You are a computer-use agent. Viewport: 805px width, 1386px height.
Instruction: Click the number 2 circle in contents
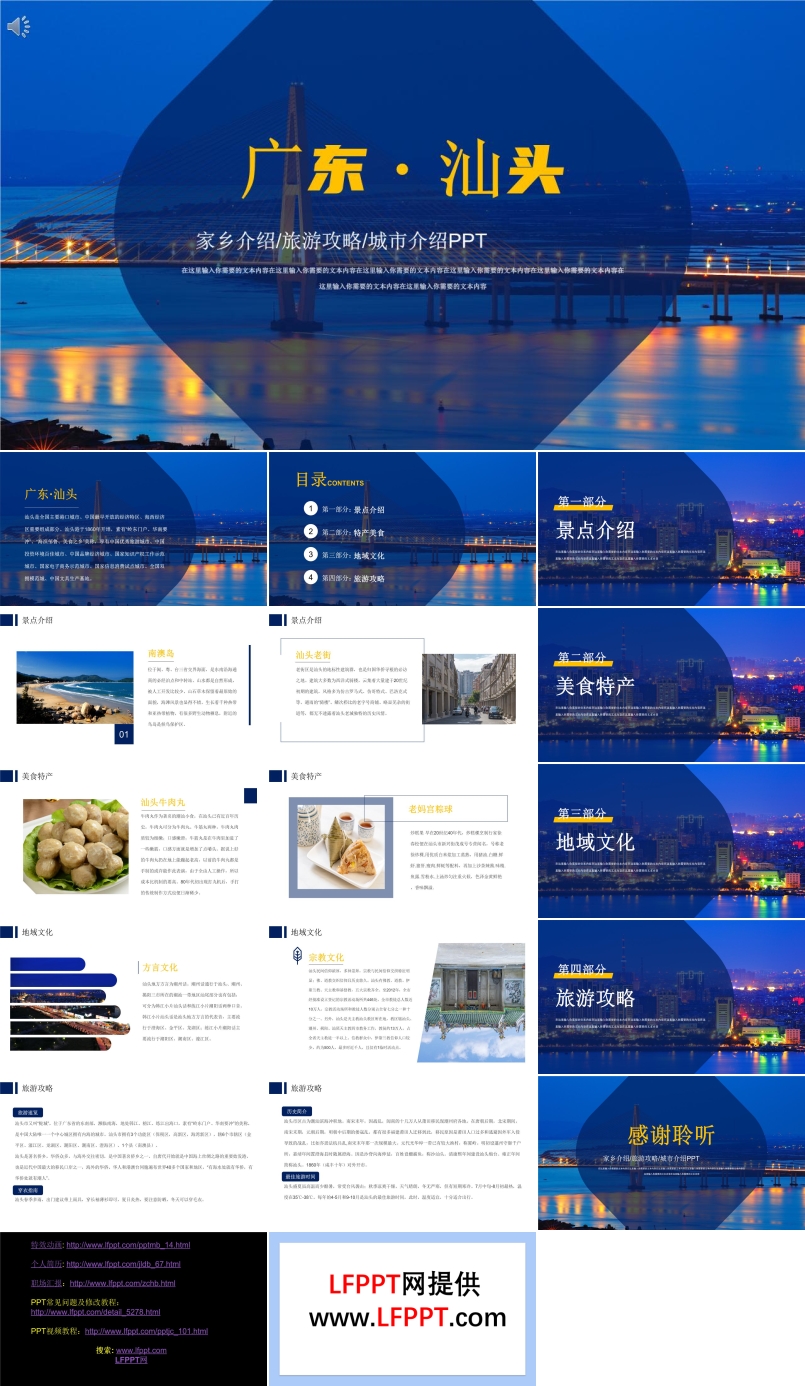coord(311,532)
